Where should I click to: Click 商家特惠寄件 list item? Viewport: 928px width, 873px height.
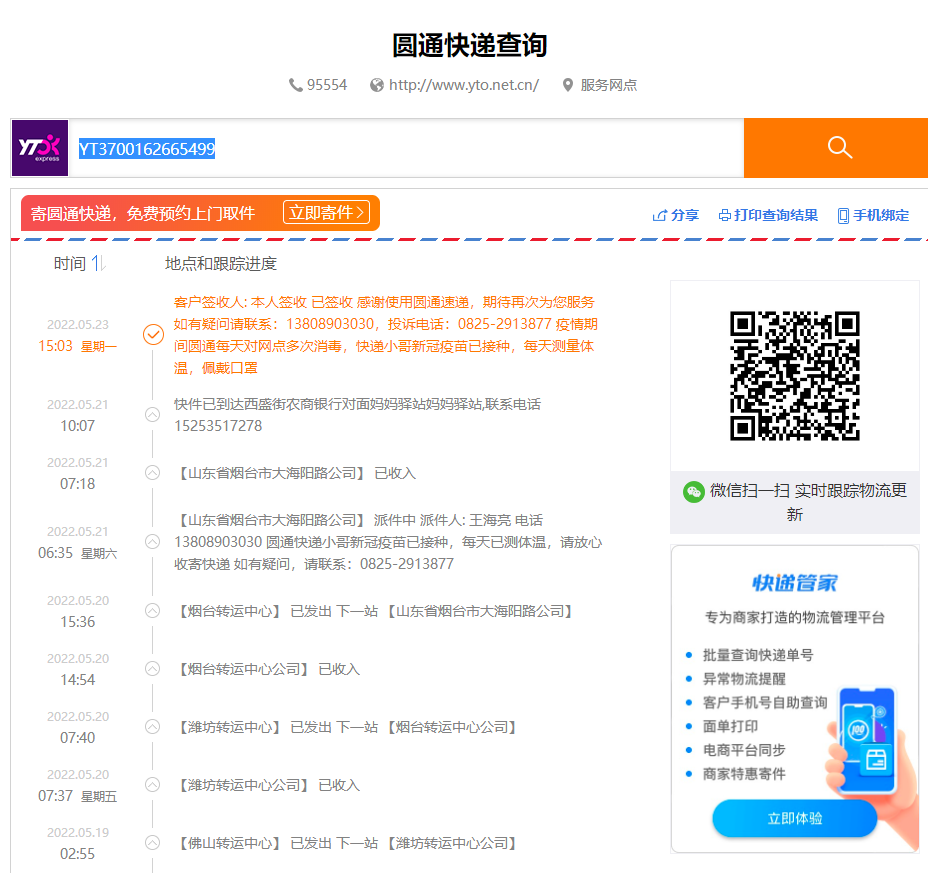coord(744,774)
